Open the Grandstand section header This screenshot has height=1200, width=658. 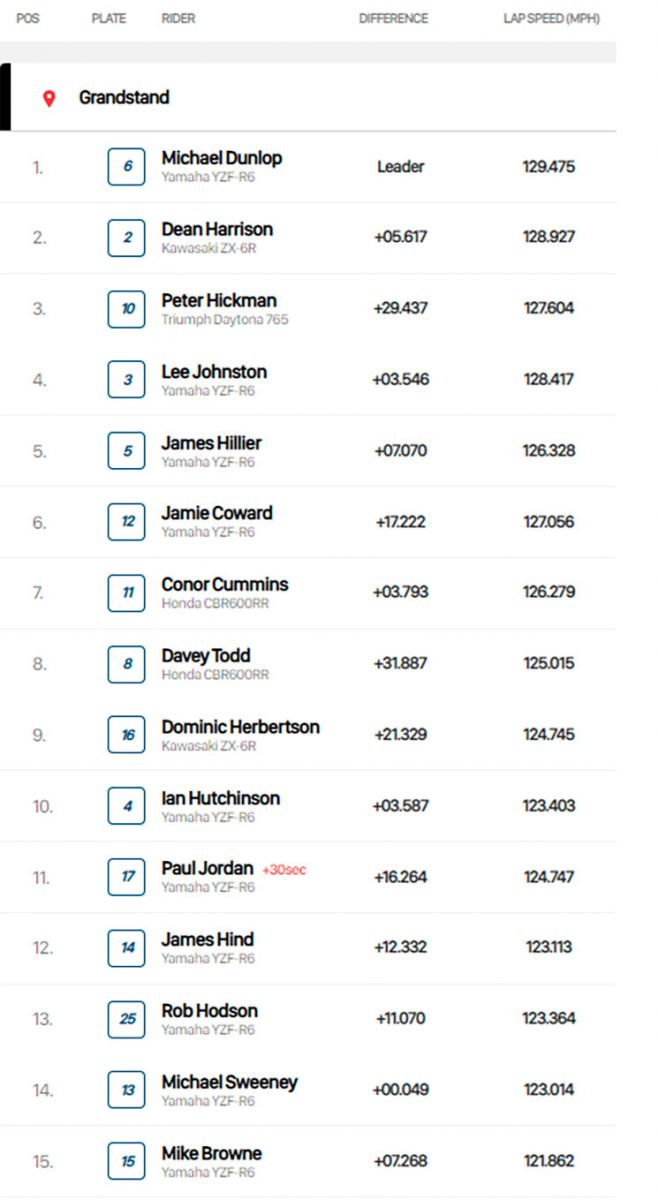[308, 97]
